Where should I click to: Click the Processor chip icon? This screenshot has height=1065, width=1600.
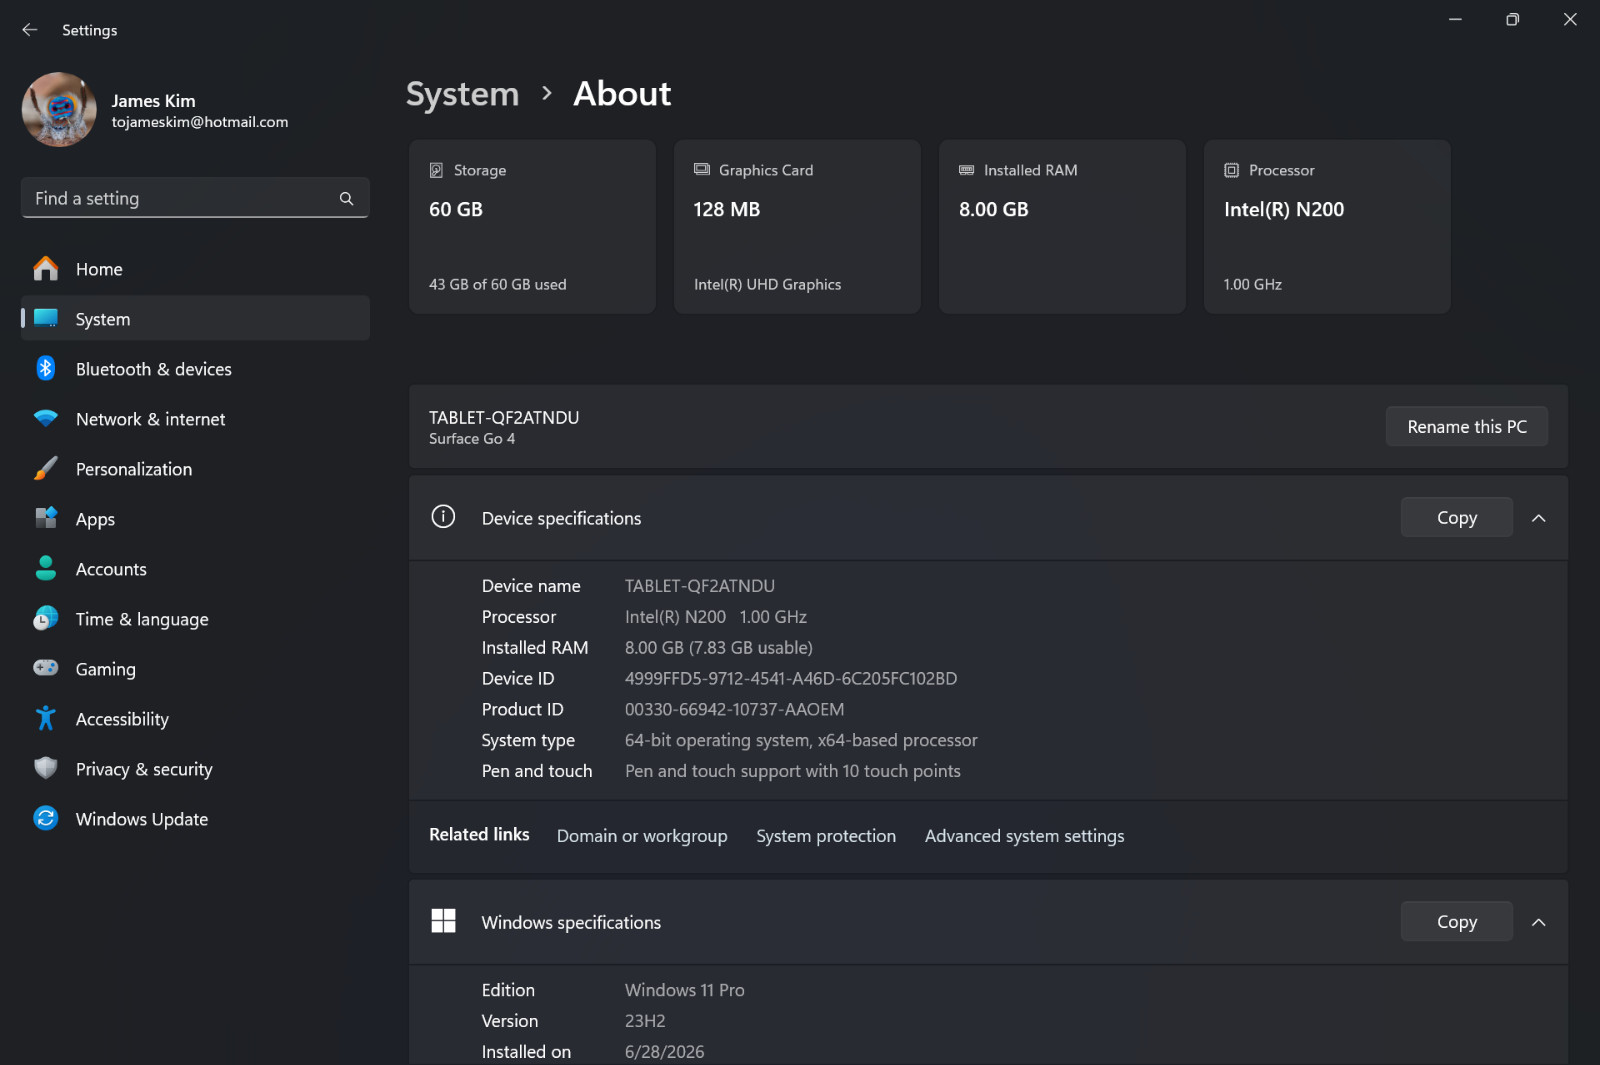(x=1232, y=170)
